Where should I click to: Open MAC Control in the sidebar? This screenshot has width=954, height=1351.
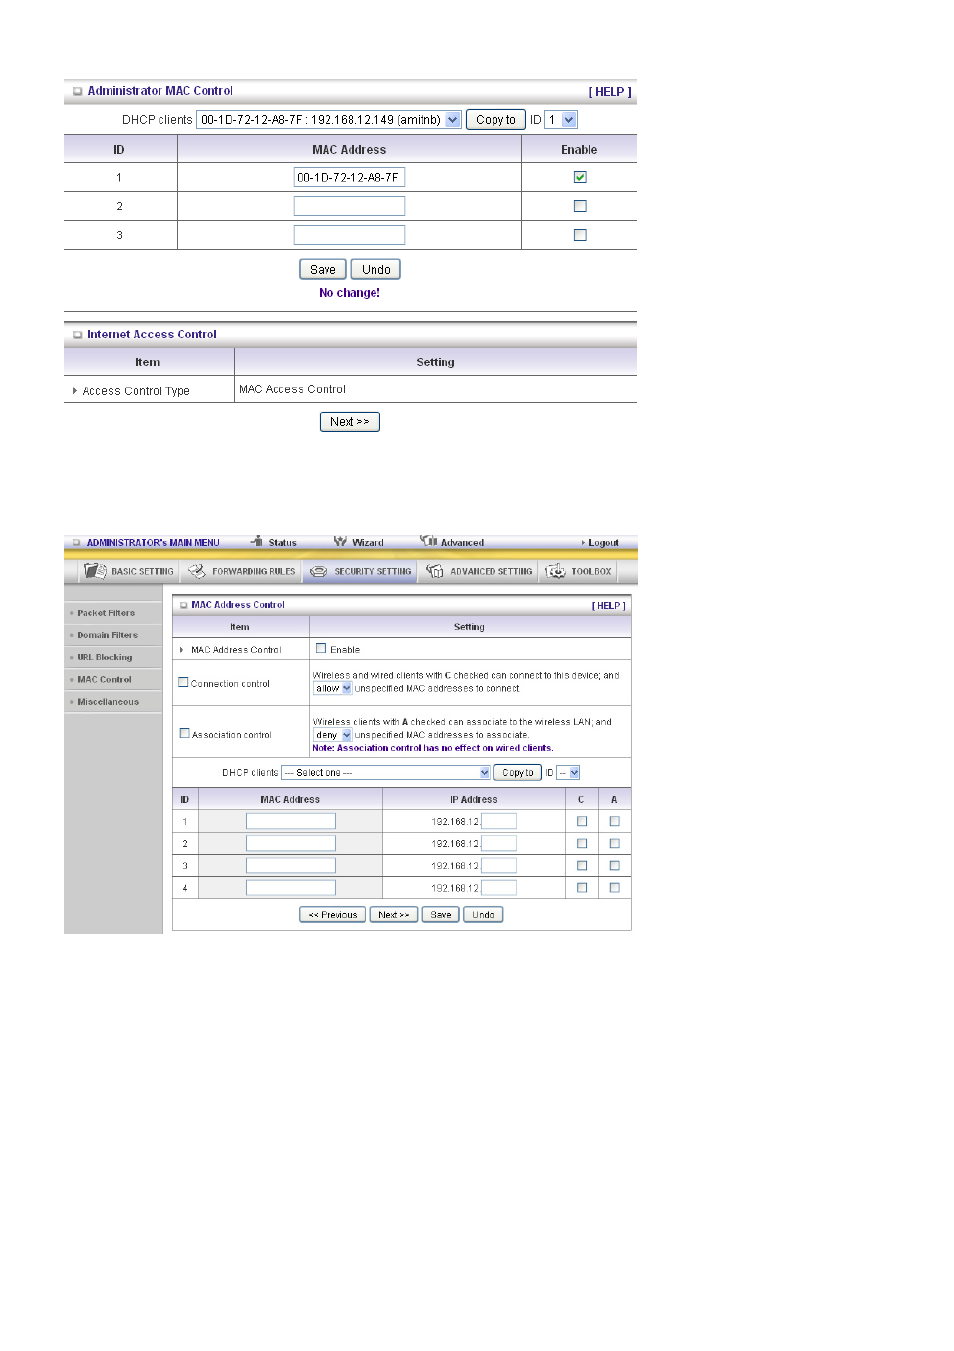(x=105, y=679)
